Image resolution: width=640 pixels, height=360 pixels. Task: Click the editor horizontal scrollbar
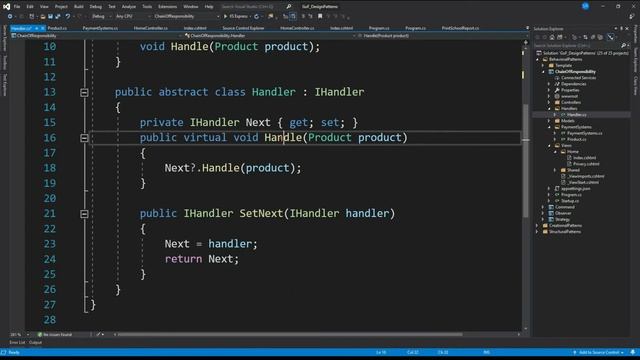pyautogui.click(x=290, y=334)
